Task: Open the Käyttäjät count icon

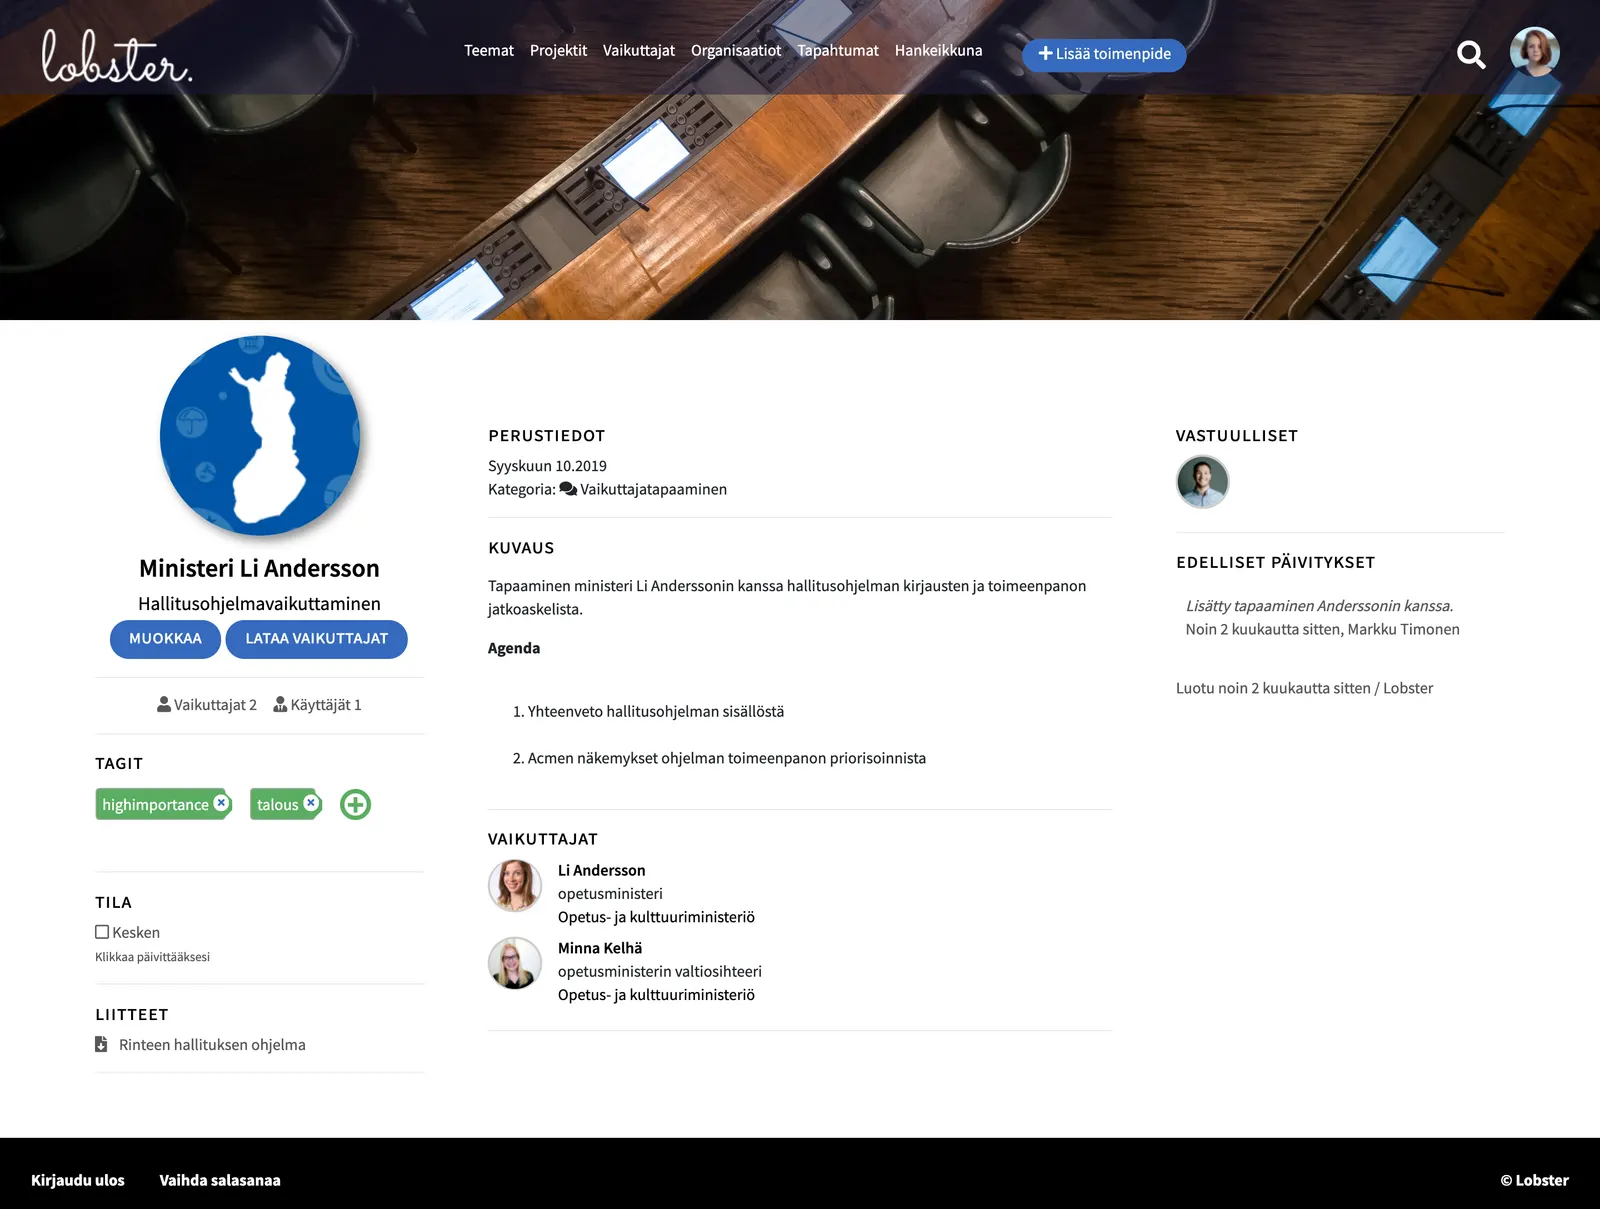Action: click(x=280, y=704)
